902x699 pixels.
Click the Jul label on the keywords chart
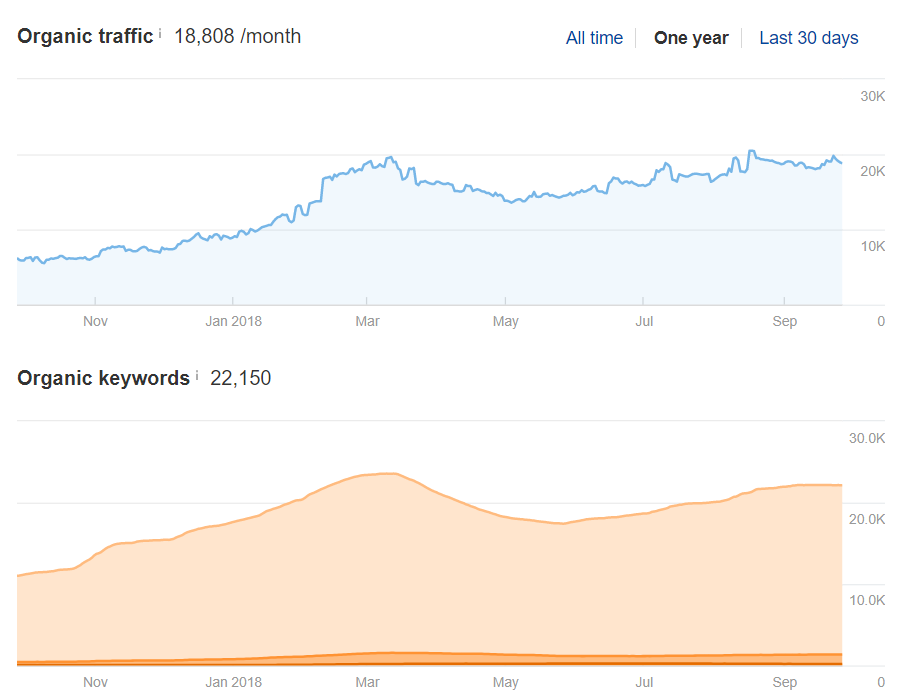pyautogui.click(x=644, y=682)
